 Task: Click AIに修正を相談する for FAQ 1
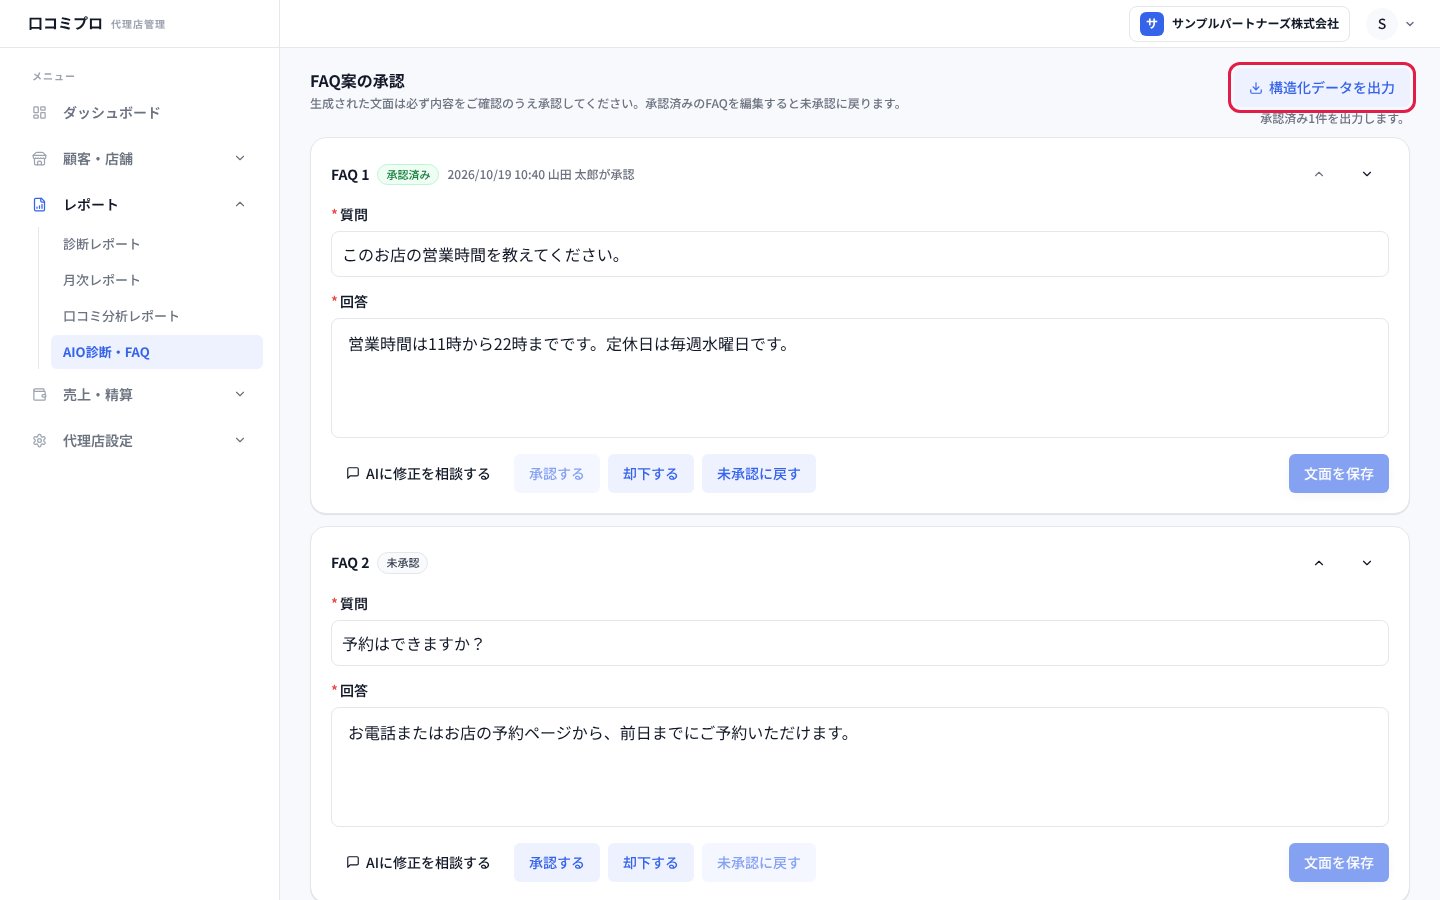[418, 474]
